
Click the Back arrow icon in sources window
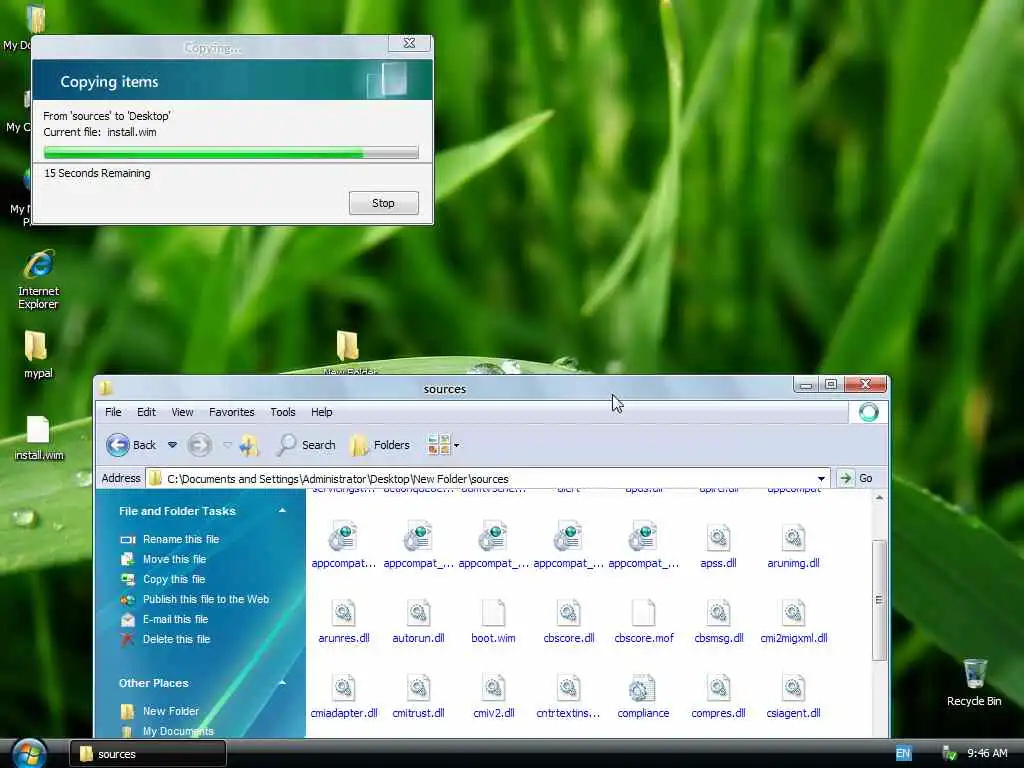click(118, 445)
